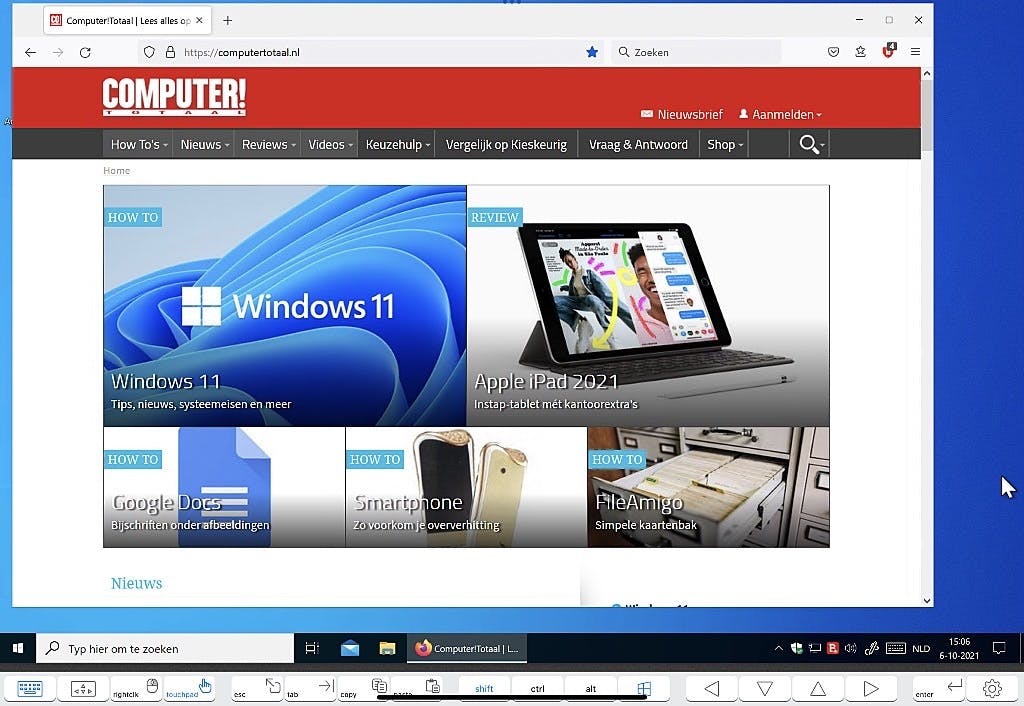
Task: Open the Nieuwsbrief link
Action: click(x=682, y=114)
